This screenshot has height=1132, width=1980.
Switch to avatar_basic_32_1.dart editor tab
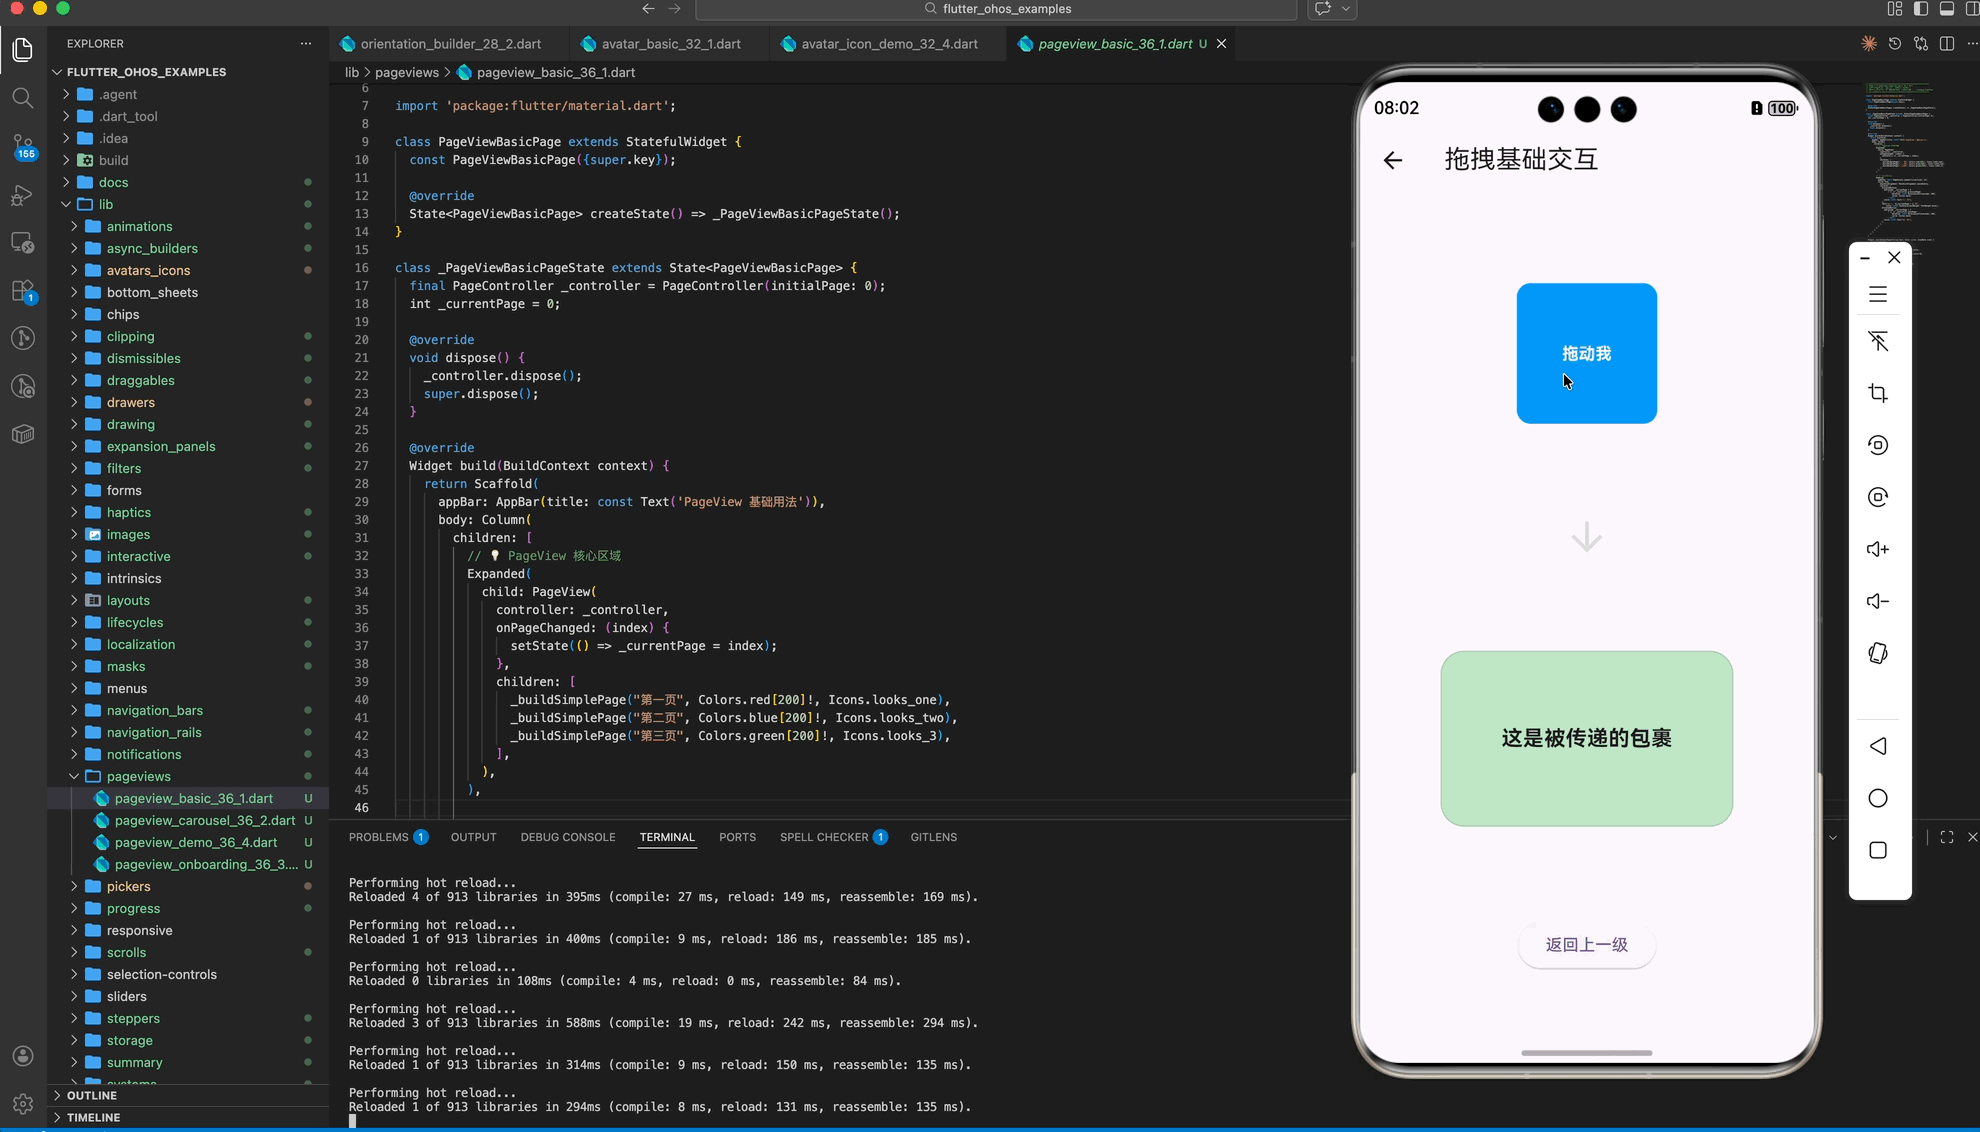click(x=670, y=44)
